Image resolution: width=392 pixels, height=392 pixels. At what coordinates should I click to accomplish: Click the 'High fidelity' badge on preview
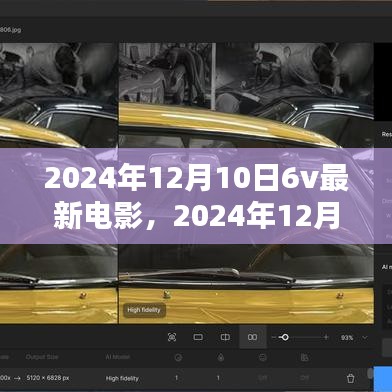coord(144,310)
